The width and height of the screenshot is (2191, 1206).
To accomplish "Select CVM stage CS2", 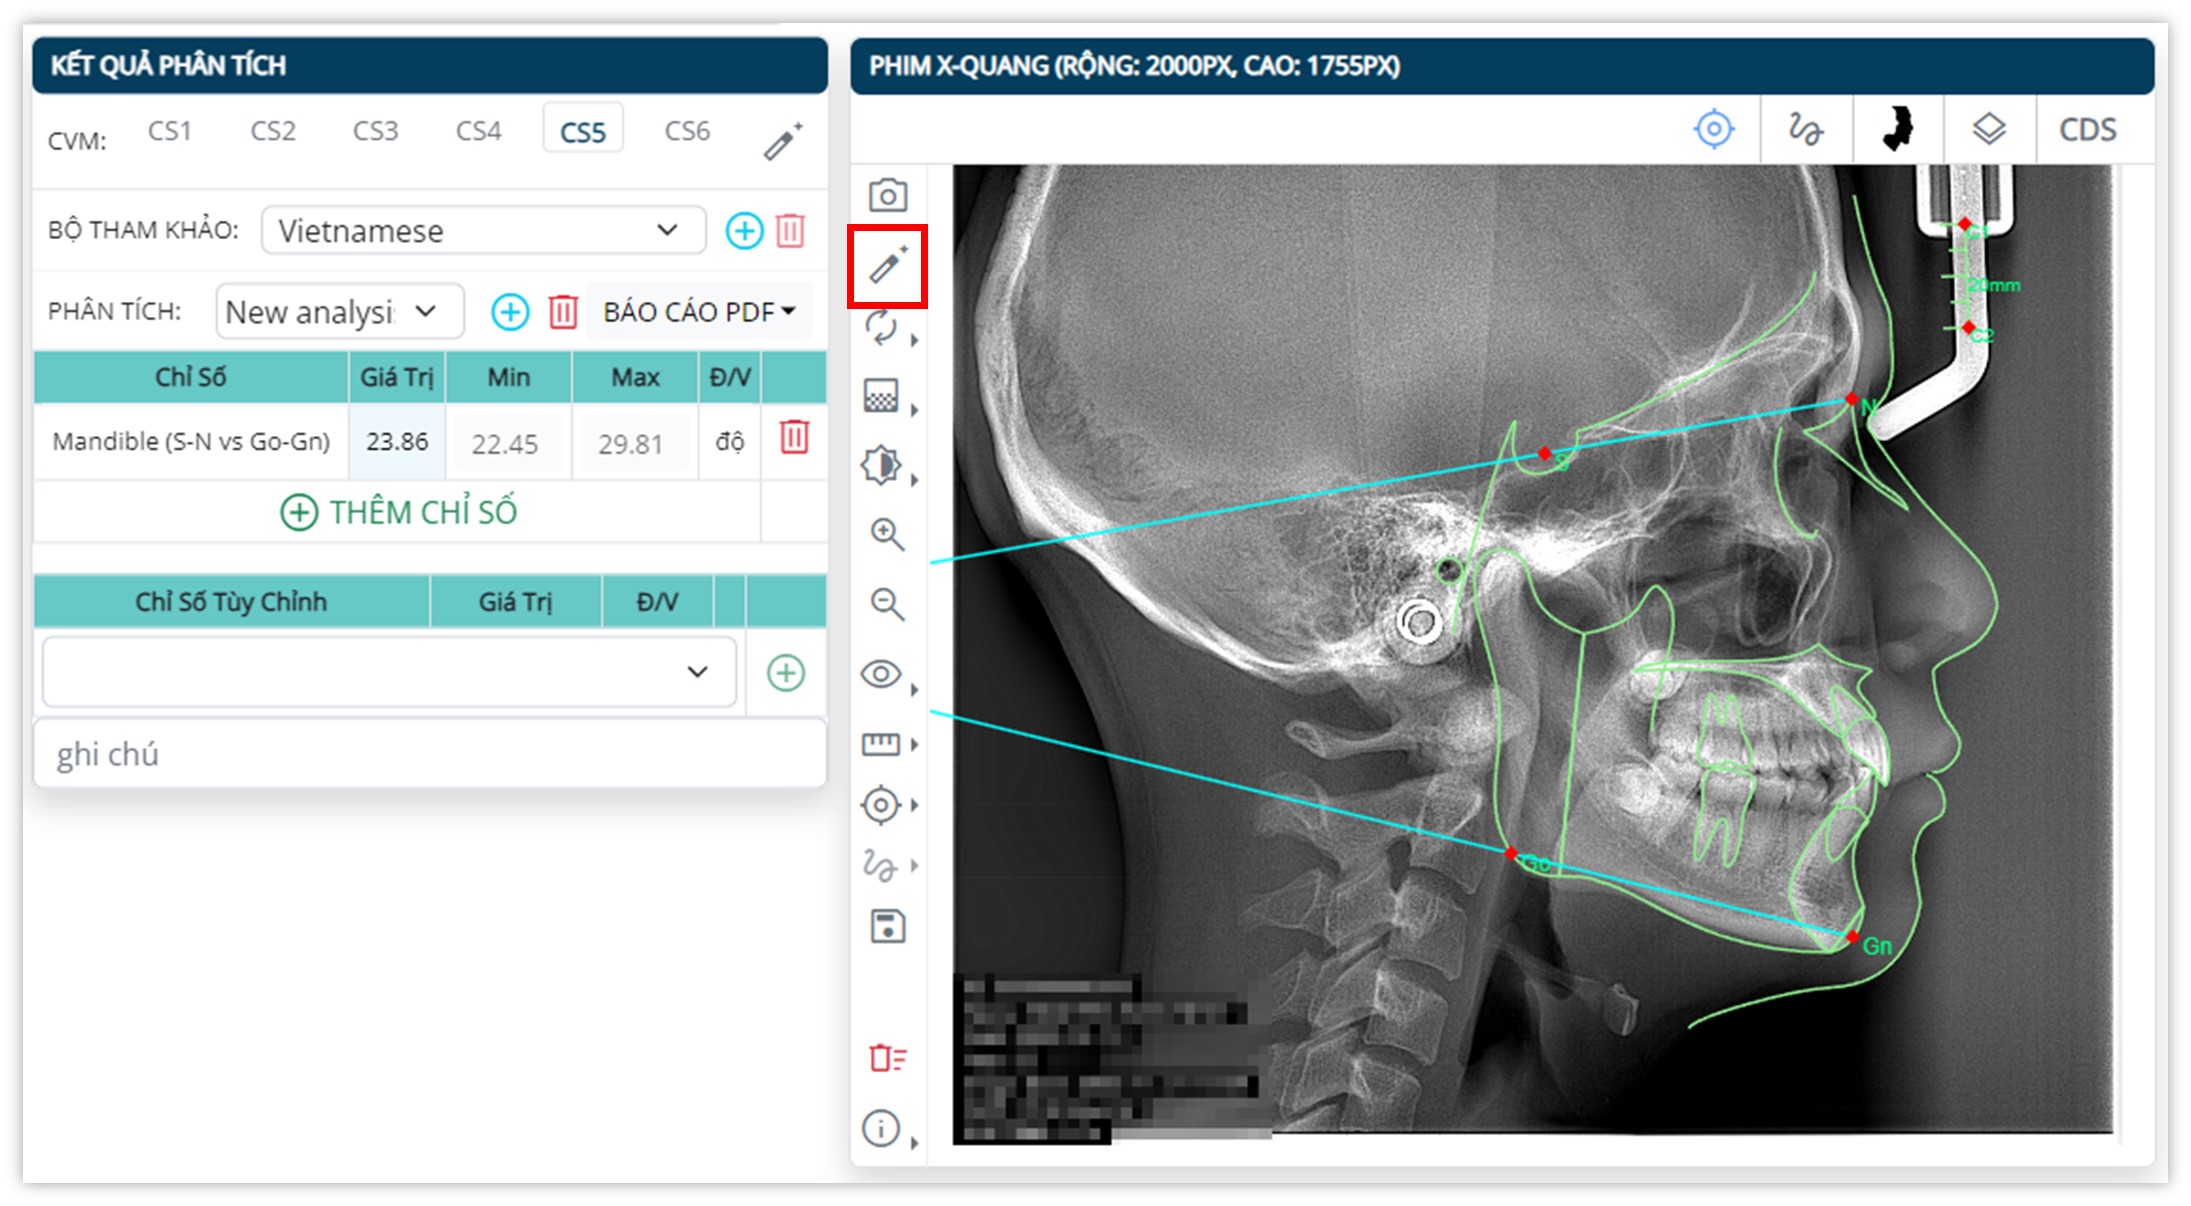I will tap(273, 131).
